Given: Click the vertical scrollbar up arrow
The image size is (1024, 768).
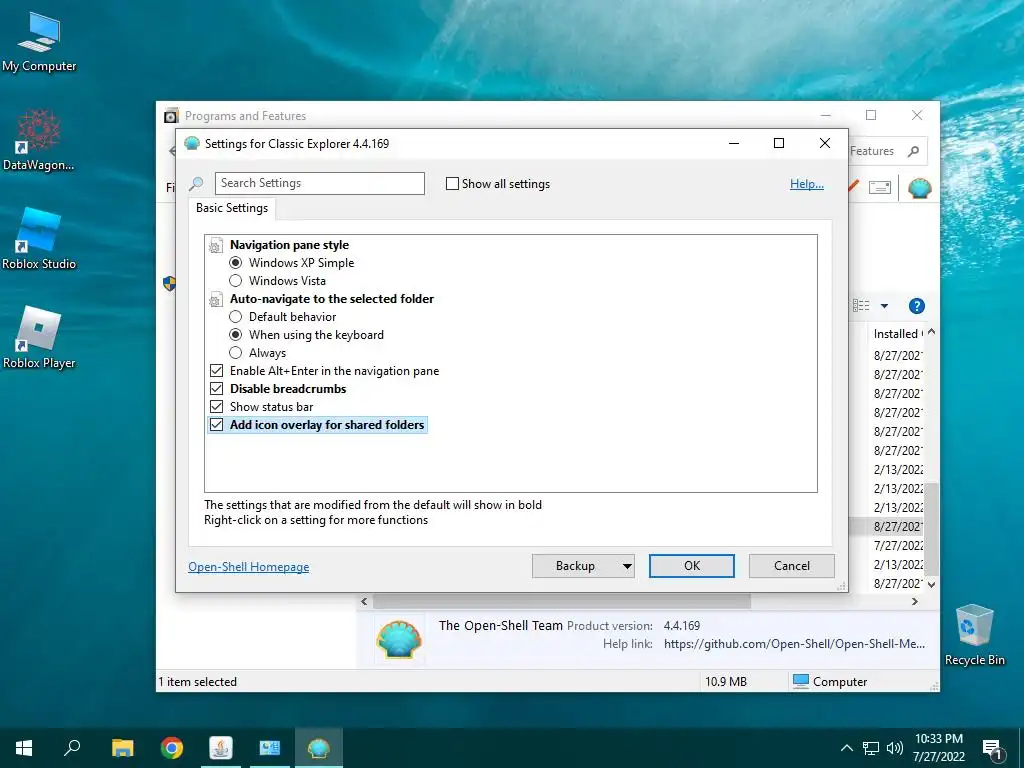Looking at the screenshot, I should click(x=931, y=332).
